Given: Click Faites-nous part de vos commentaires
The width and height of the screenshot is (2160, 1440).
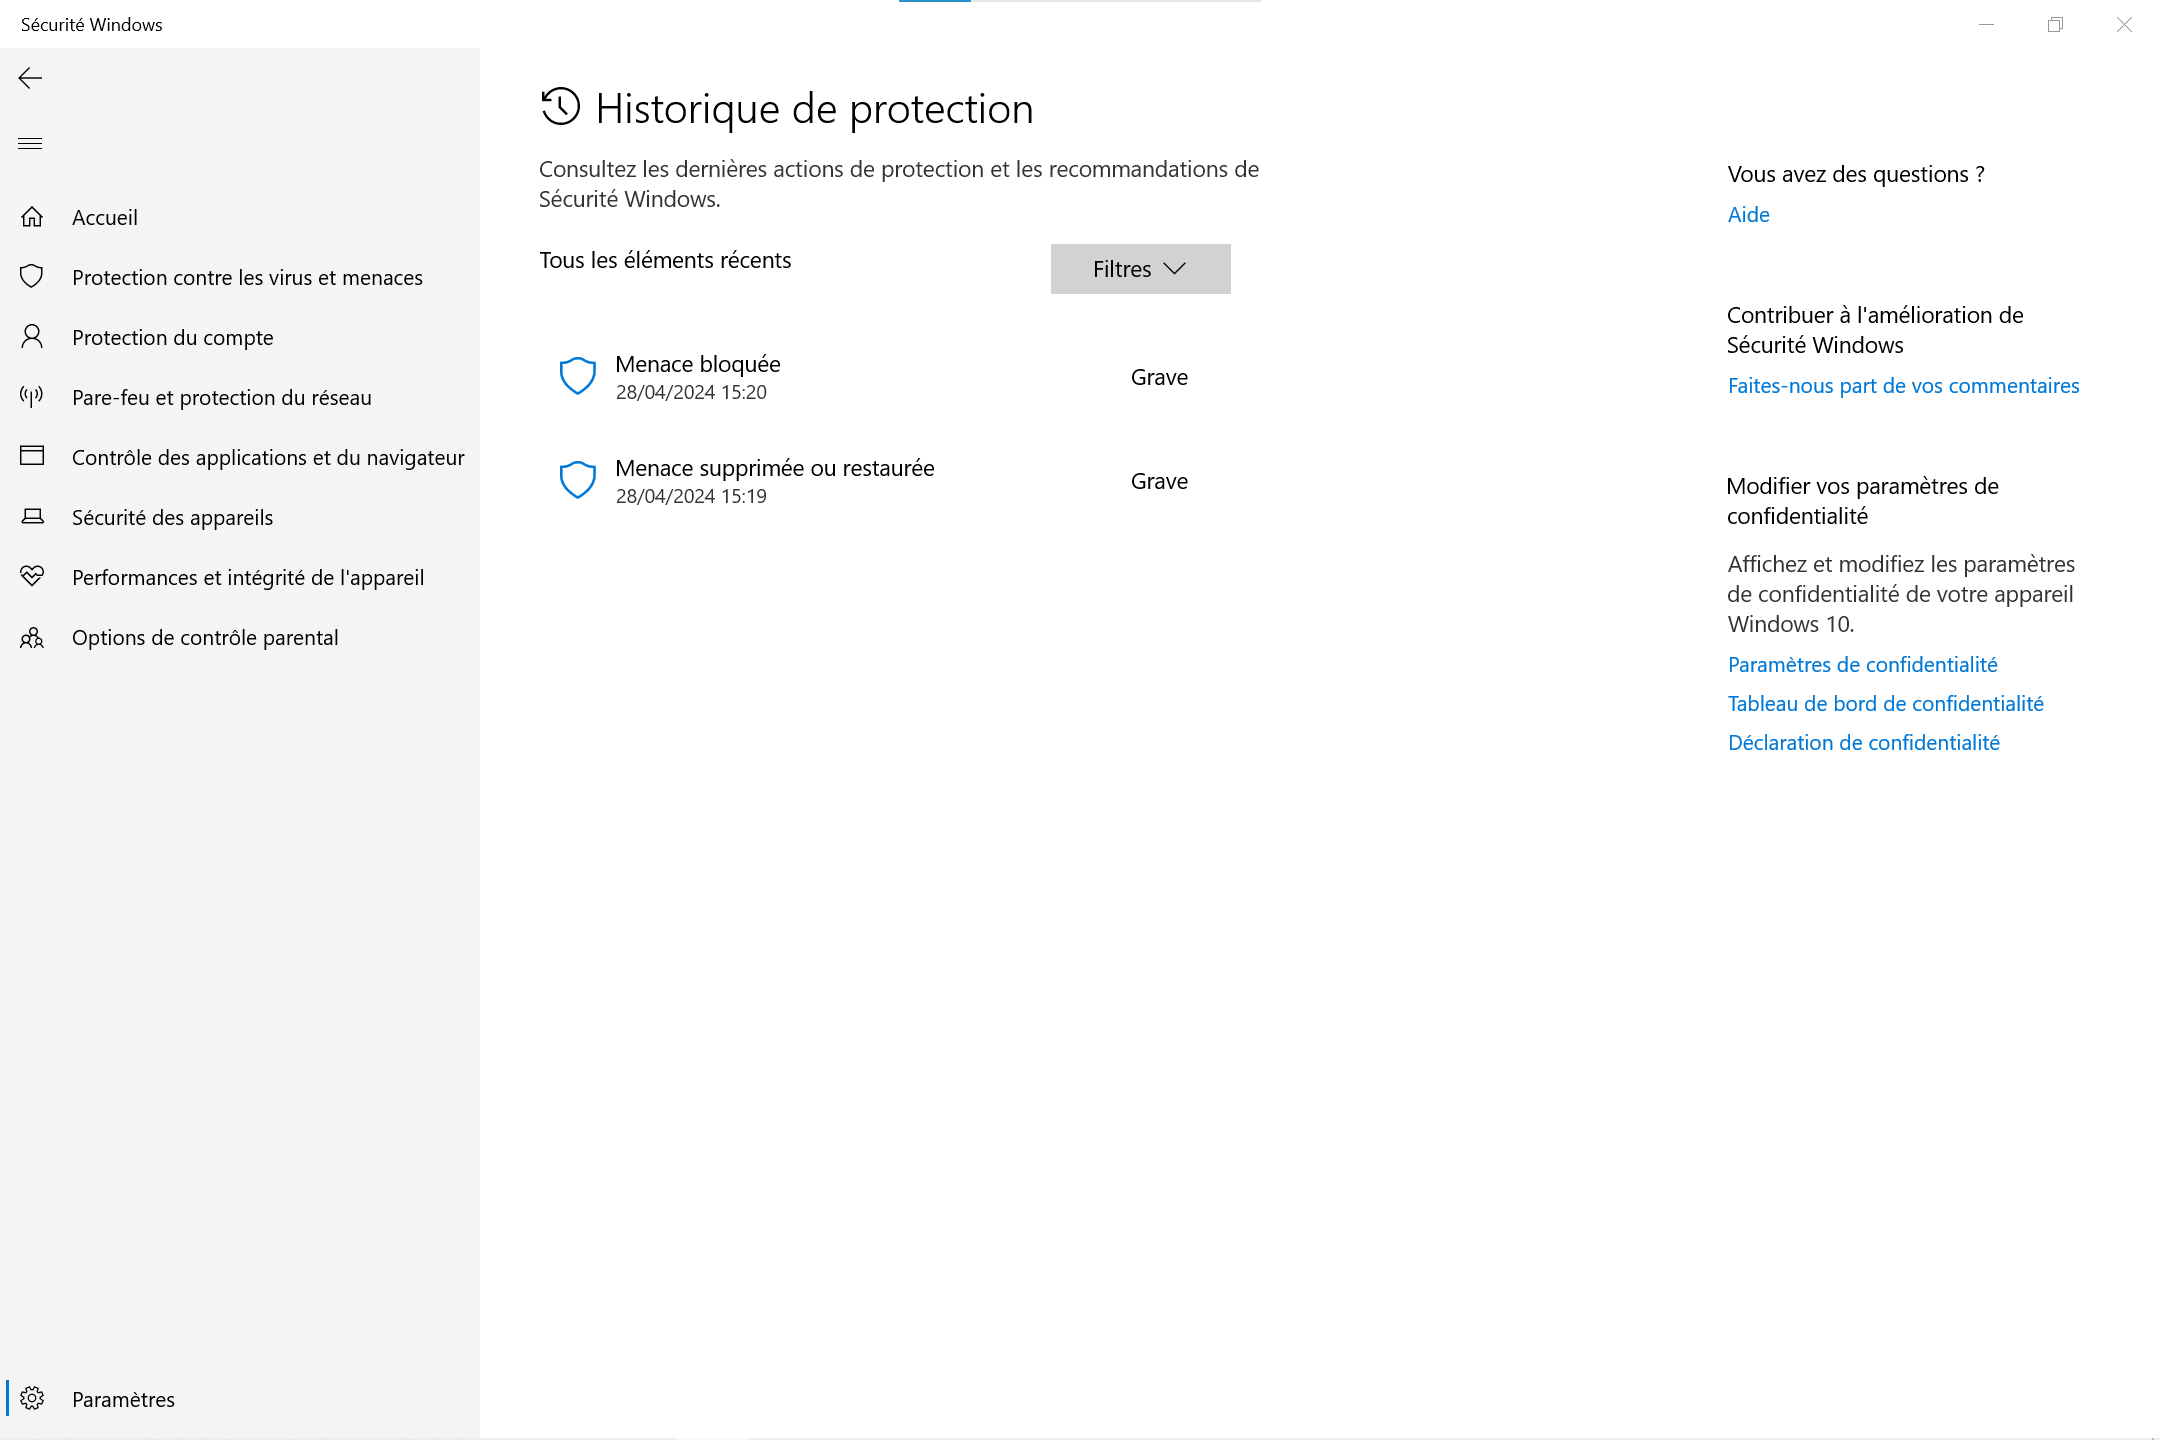Looking at the screenshot, I should click(1903, 386).
